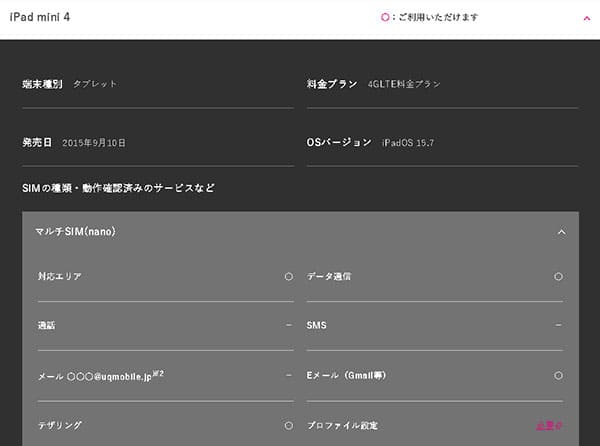Click the circle icon for テザリング

289,425
